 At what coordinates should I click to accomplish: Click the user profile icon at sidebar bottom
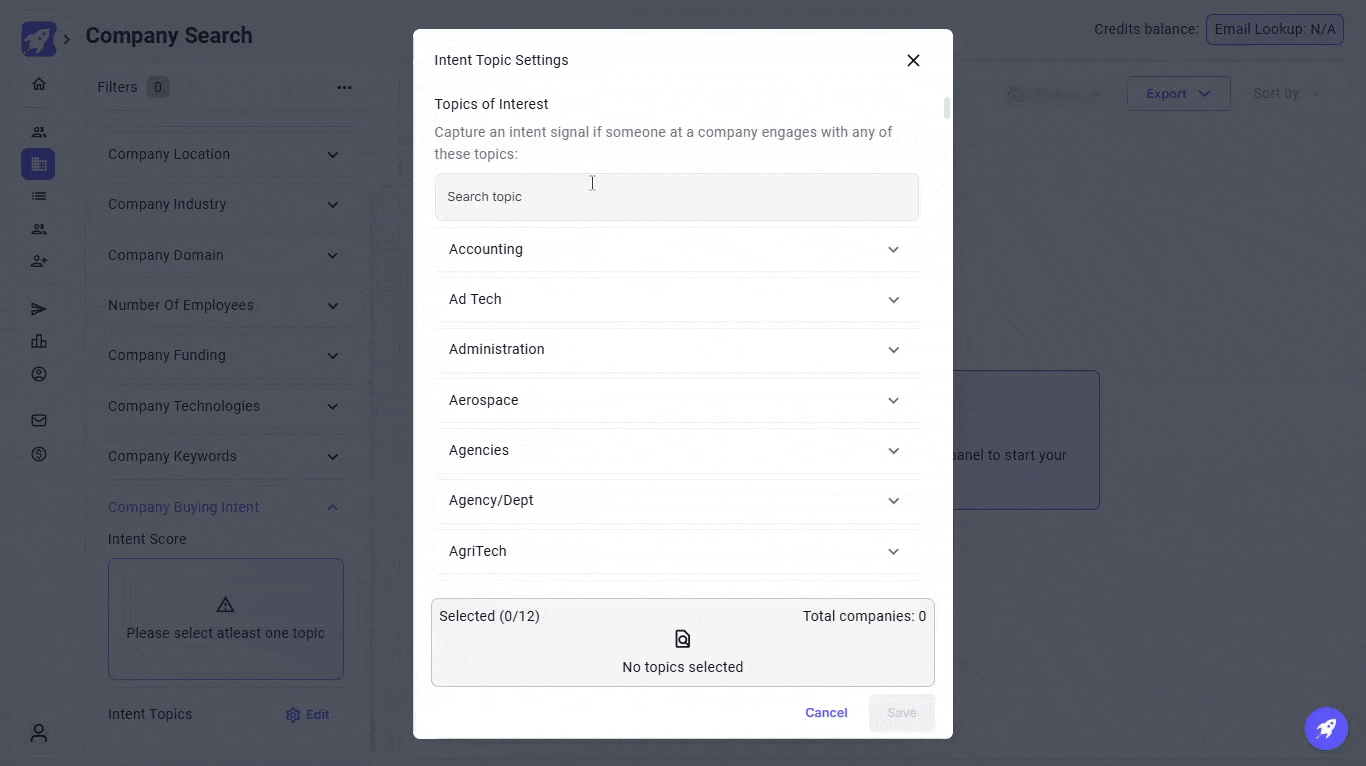coord(39,733)
